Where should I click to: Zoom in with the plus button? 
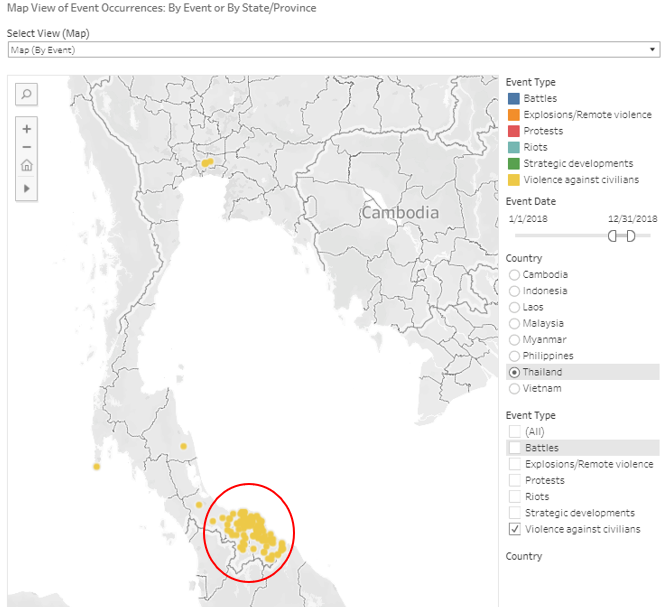click(x=27, y=129)
